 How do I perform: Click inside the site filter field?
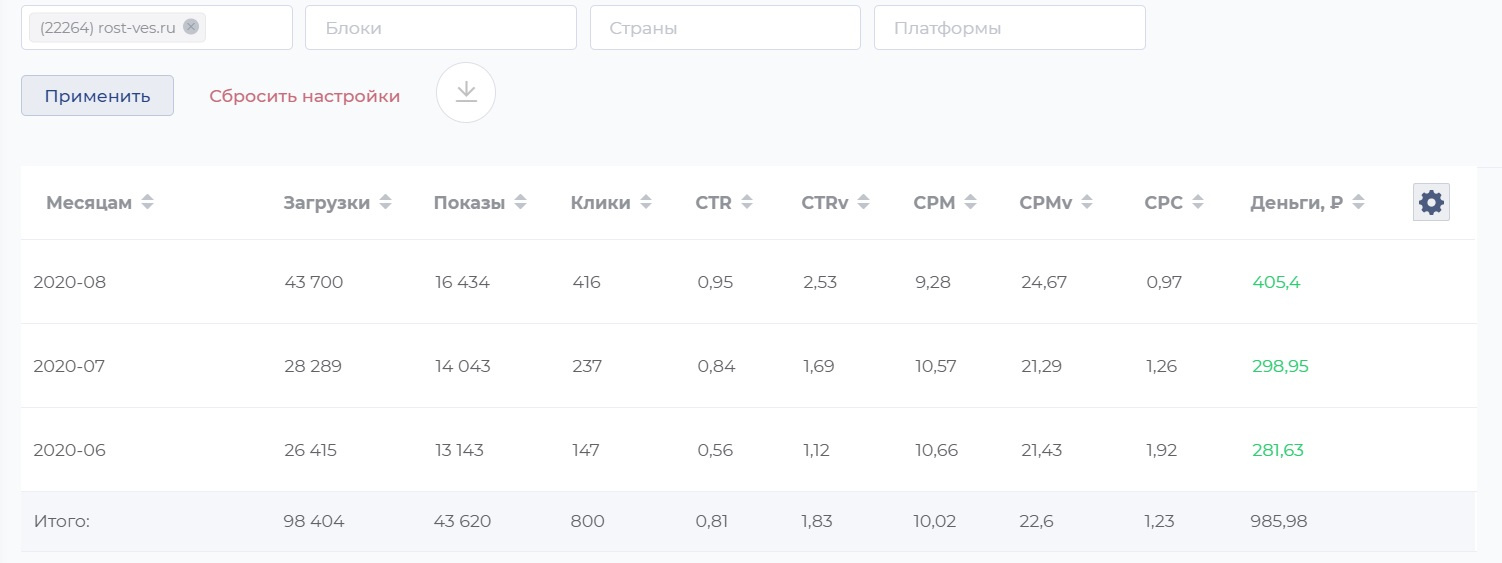pyautogui.click(x=248, y=28)
